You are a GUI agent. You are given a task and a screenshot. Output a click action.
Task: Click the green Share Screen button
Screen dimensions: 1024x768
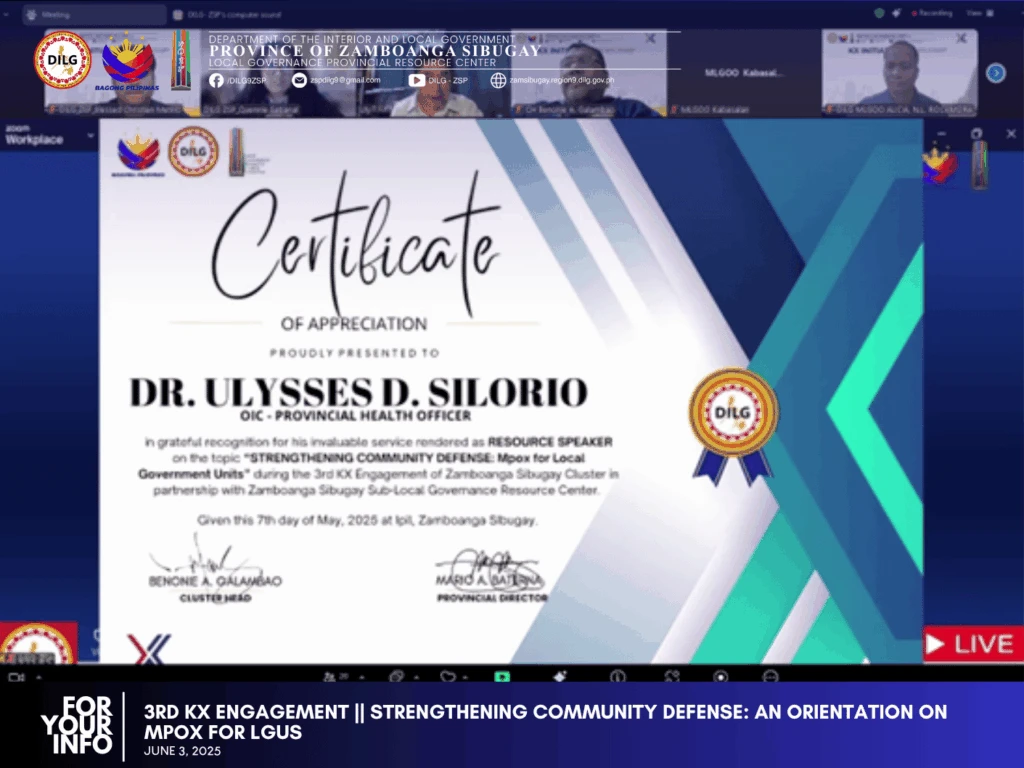click(x=502, y=677)
